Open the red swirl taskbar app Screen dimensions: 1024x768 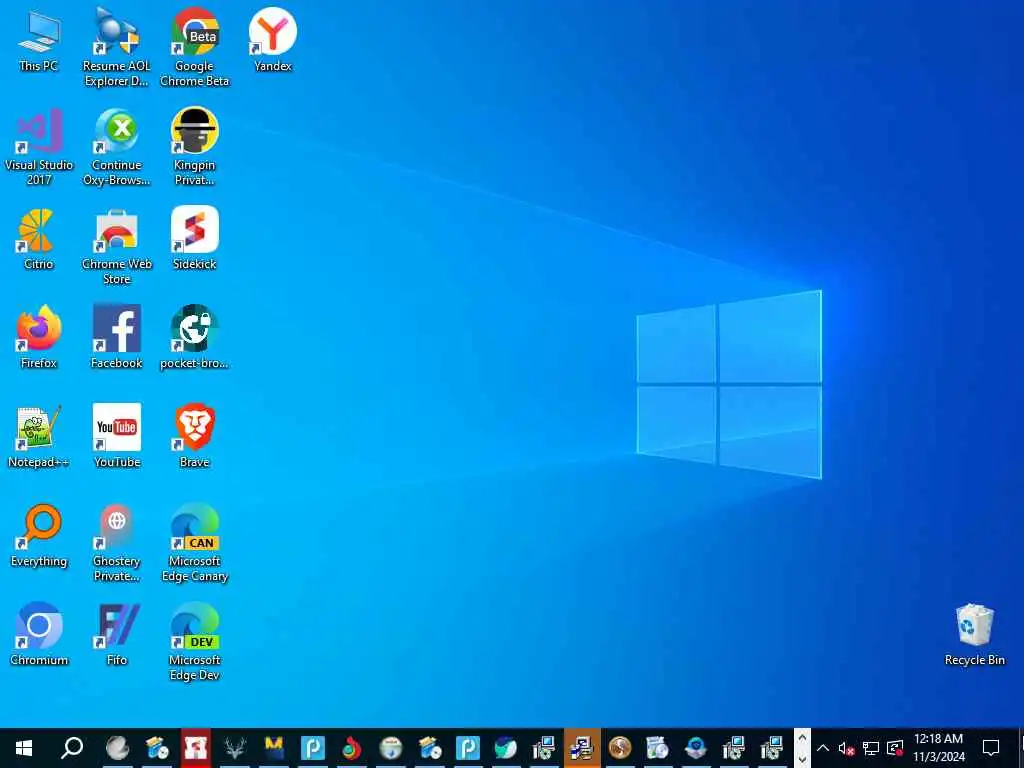coord(351,748)
